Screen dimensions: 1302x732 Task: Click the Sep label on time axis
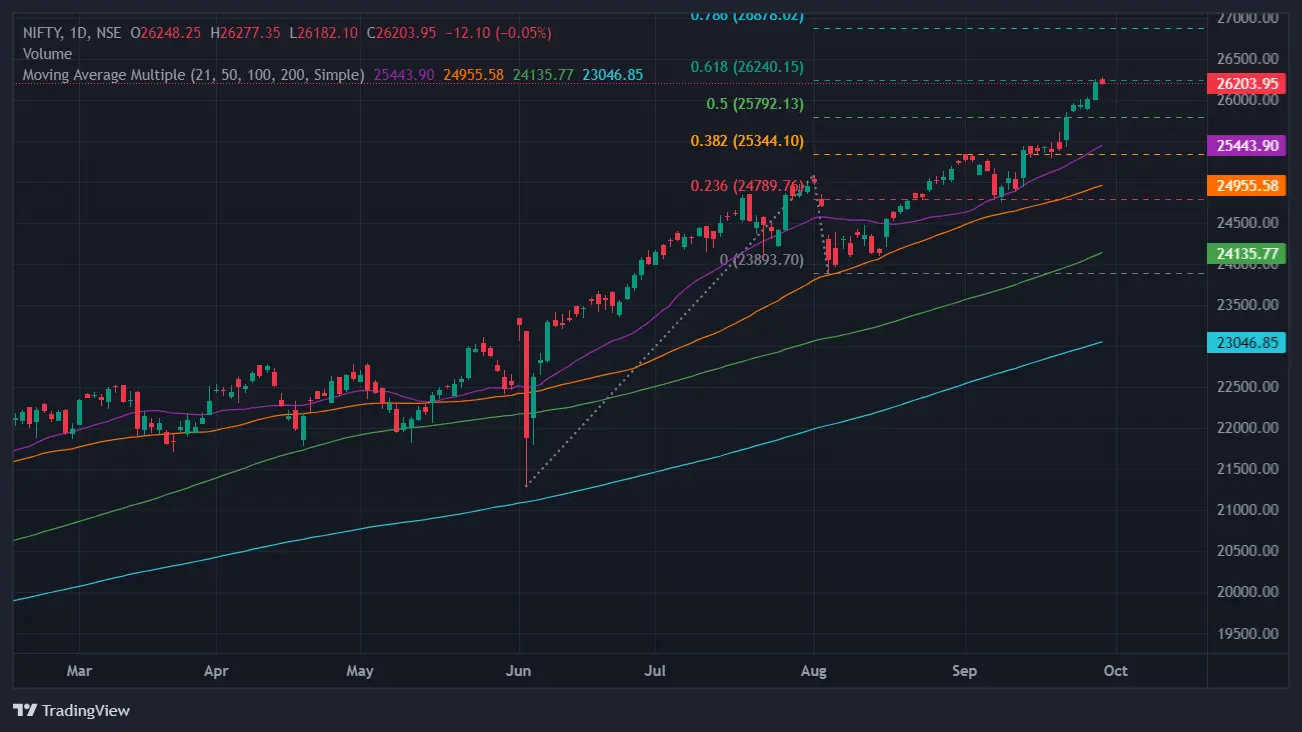(964, 671)
